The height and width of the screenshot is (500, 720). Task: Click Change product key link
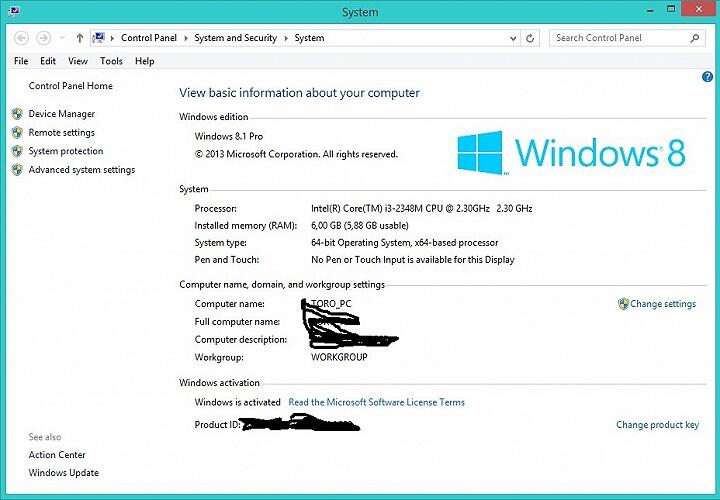click(658, 425)
